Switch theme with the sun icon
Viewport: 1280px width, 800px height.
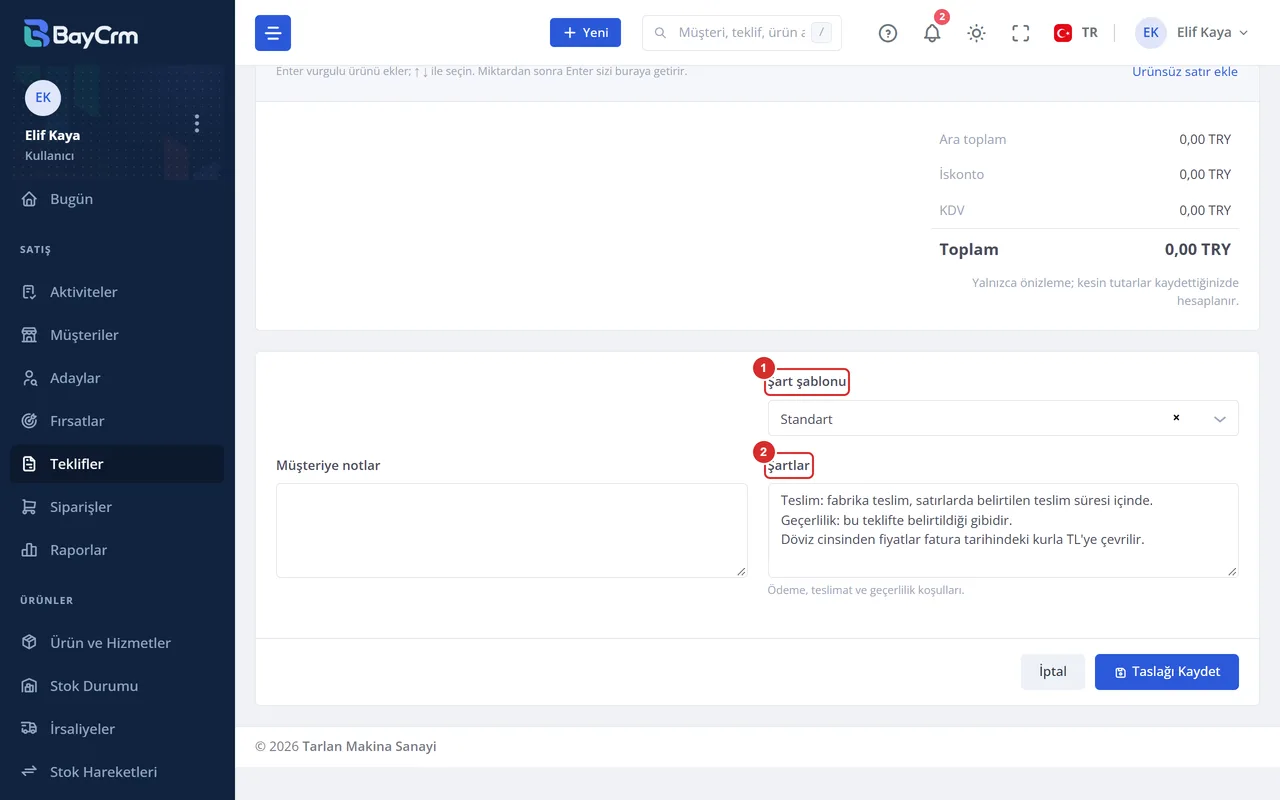click(976, 33)
